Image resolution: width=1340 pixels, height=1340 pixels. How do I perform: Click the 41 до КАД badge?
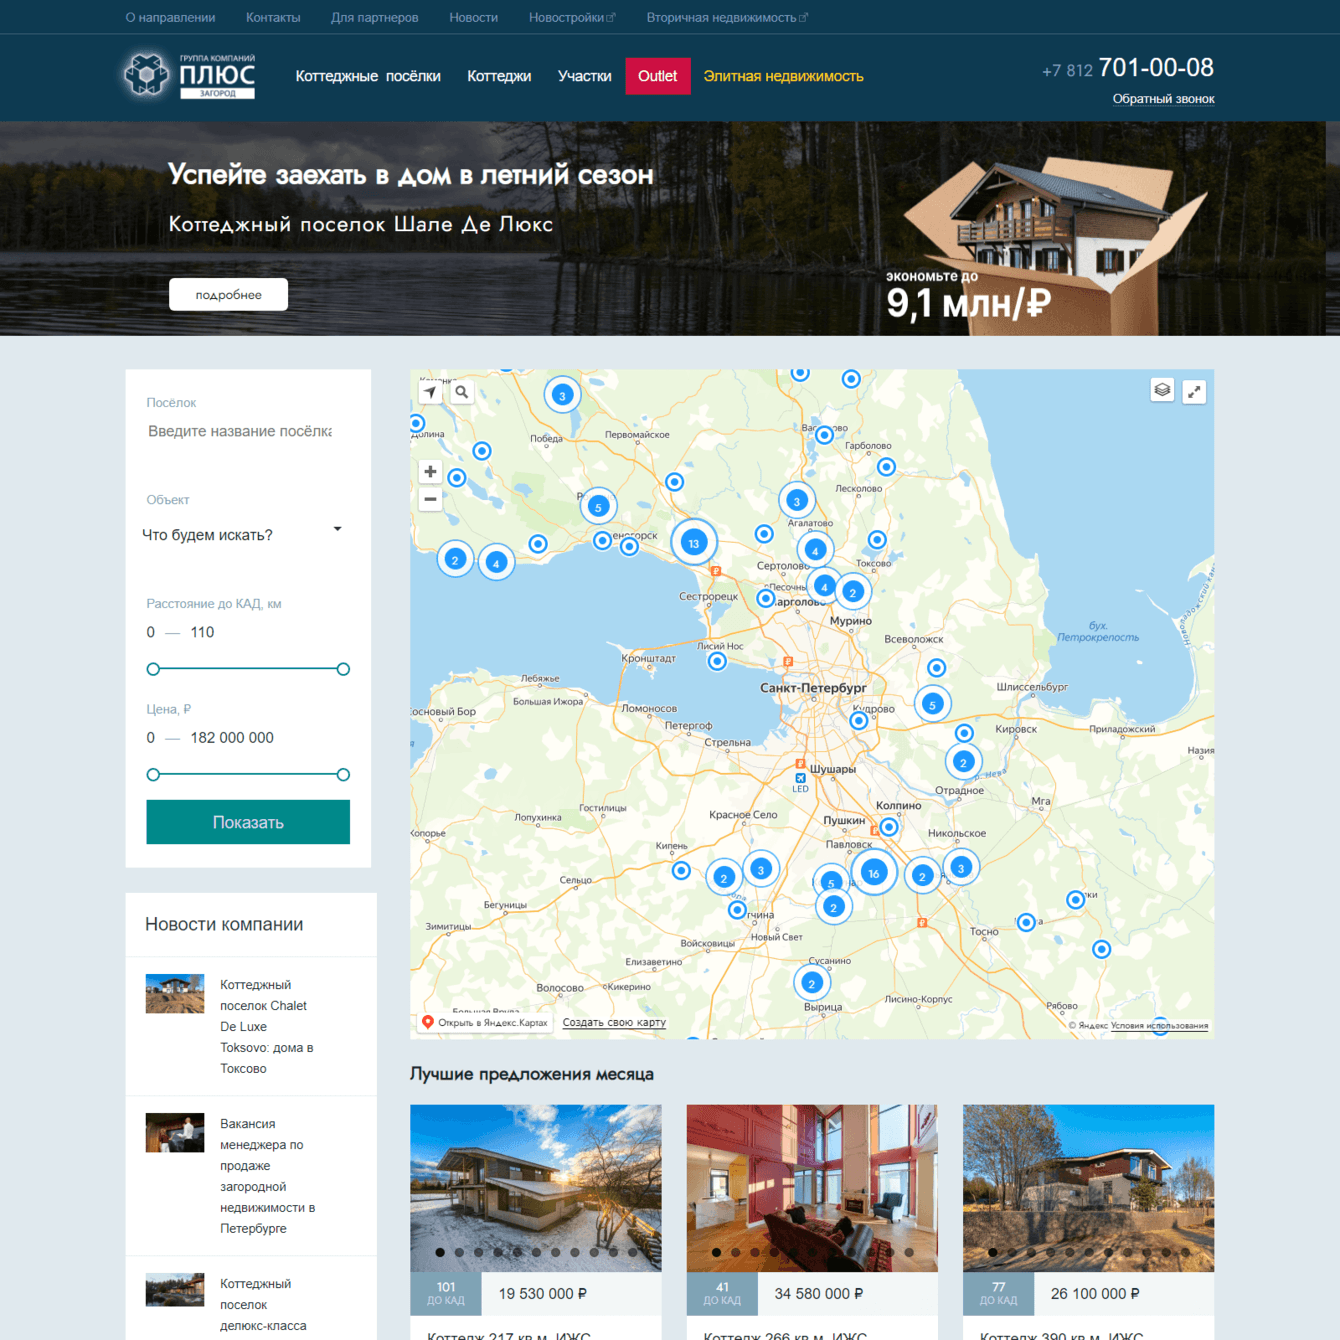[x=722, y=1293]
